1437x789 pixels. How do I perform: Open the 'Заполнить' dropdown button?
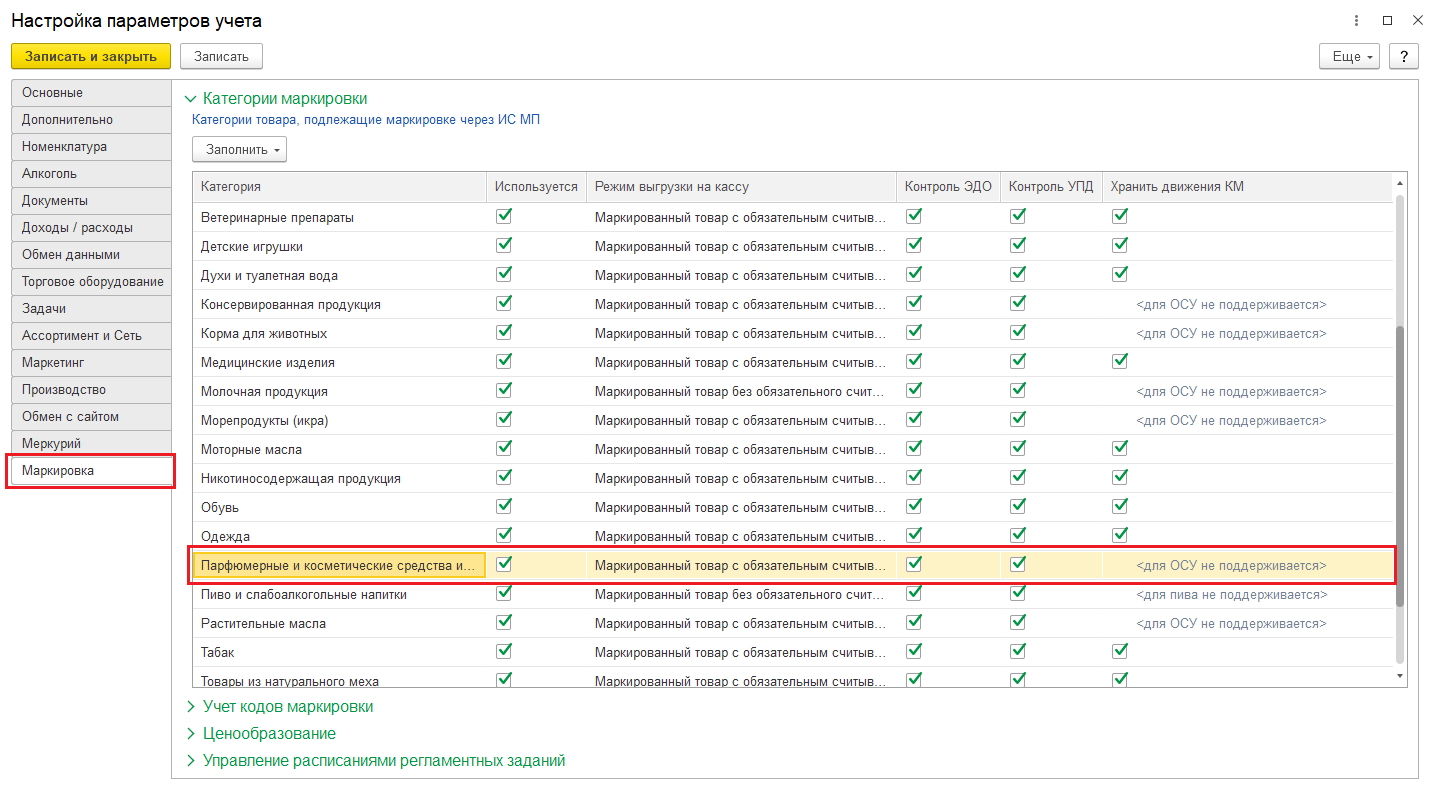[x=239, y=150]
